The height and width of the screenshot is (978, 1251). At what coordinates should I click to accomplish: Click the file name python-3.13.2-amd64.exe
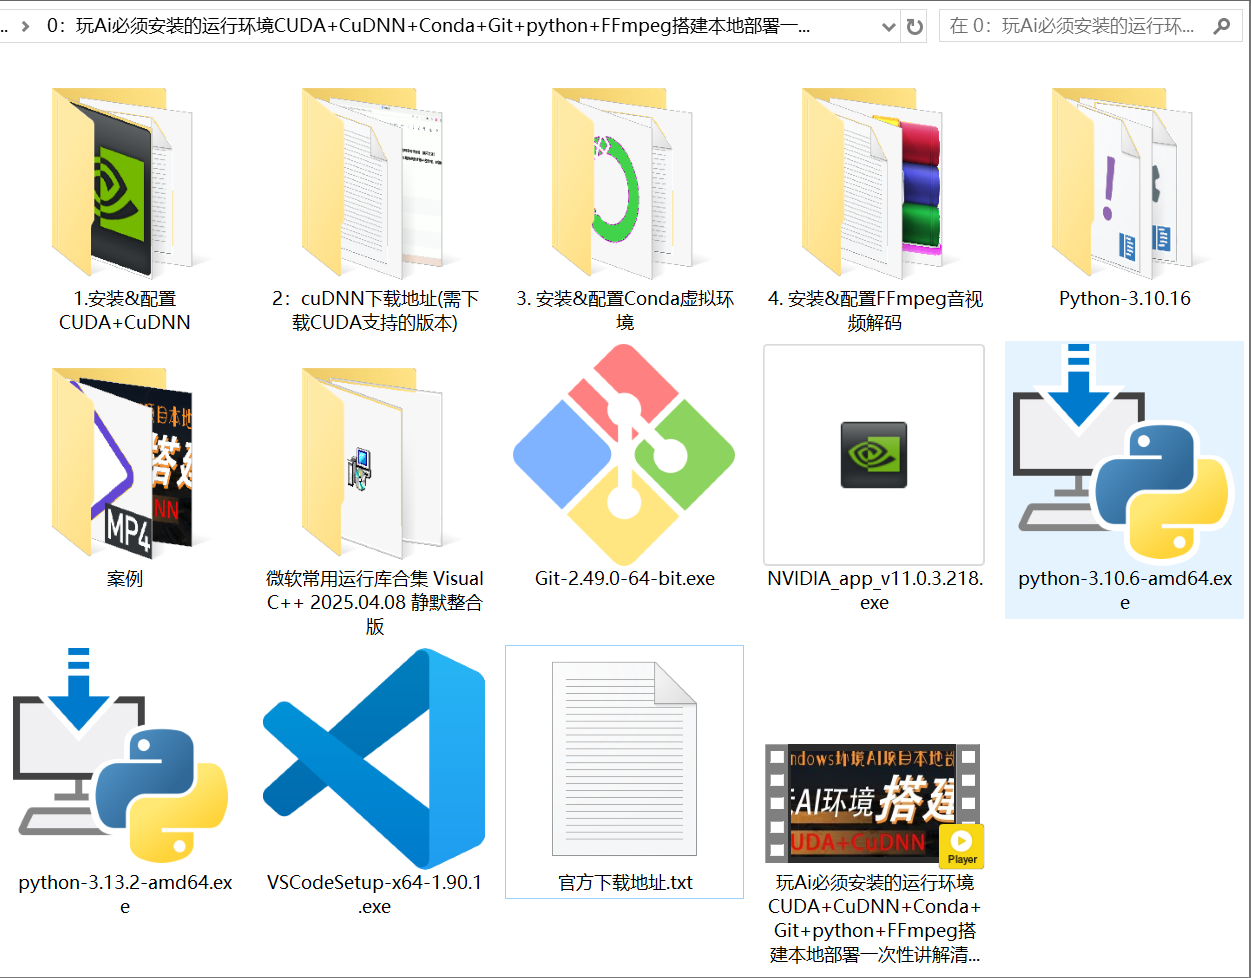pos(125,895)
